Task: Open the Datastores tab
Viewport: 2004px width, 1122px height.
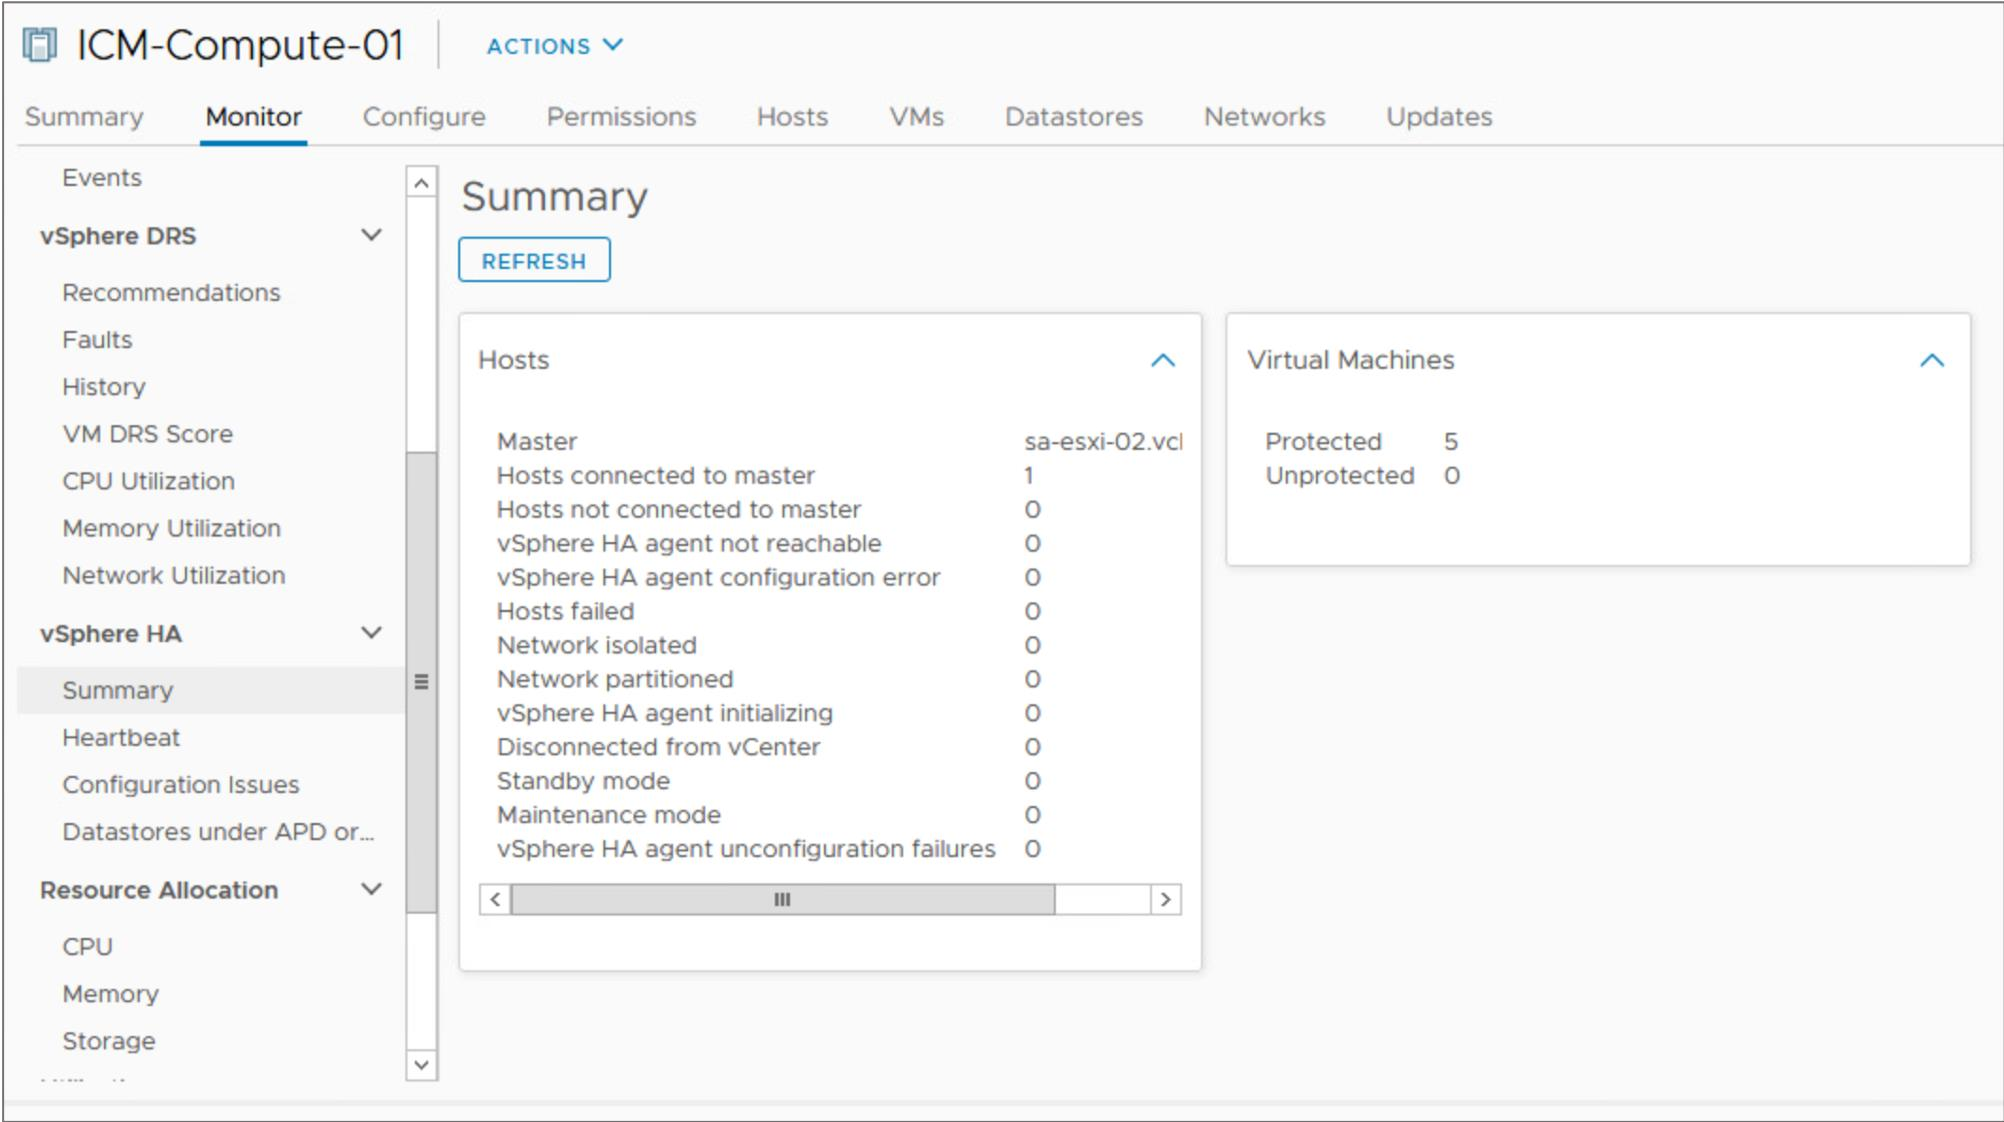Action: (x=1073, y=117)
